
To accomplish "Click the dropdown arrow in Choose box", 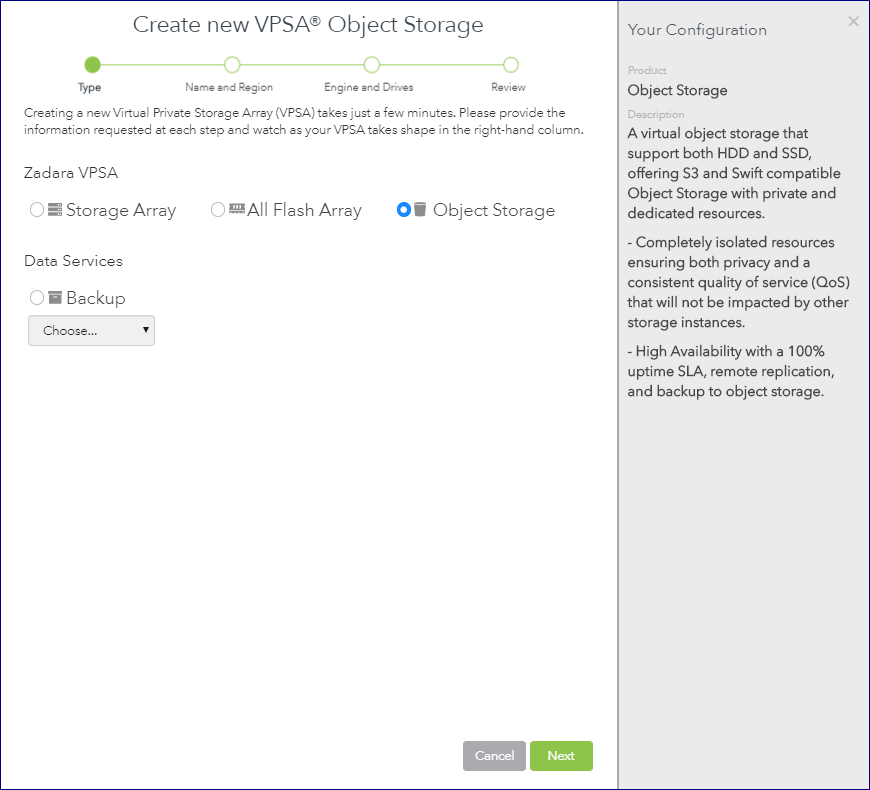I will coord(145,330).
